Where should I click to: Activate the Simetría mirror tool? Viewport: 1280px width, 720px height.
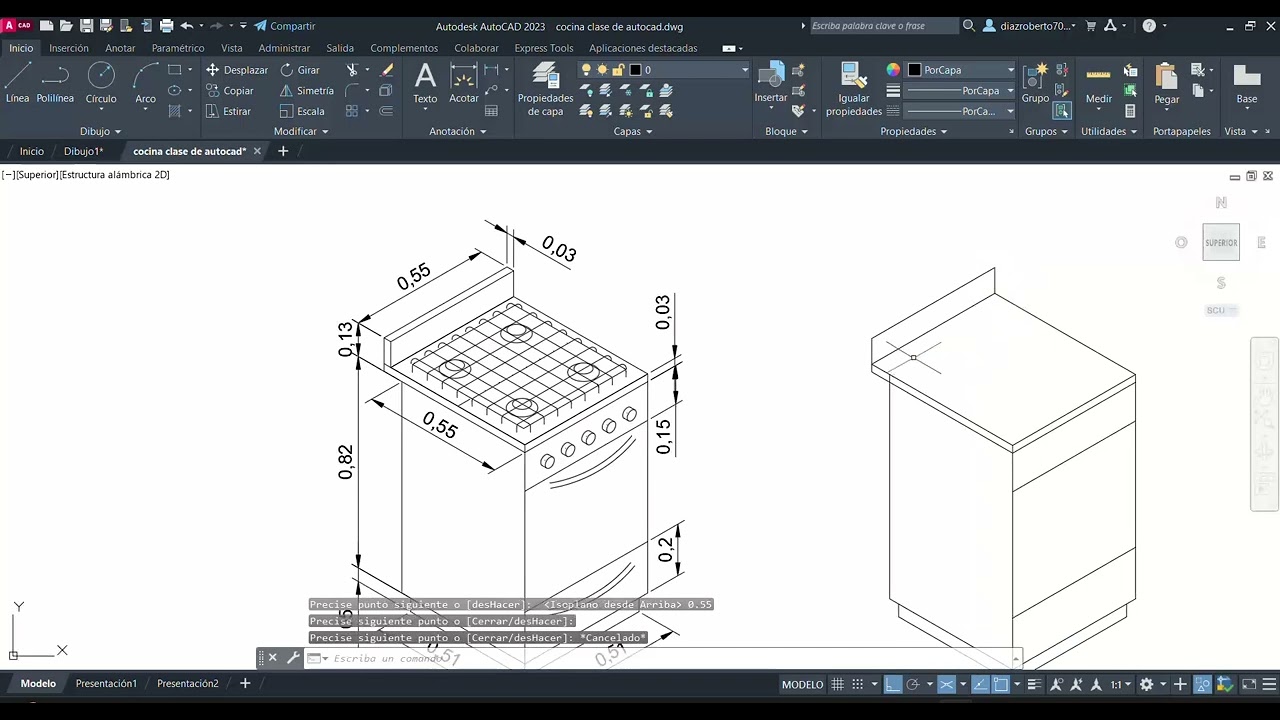[307, 91]
